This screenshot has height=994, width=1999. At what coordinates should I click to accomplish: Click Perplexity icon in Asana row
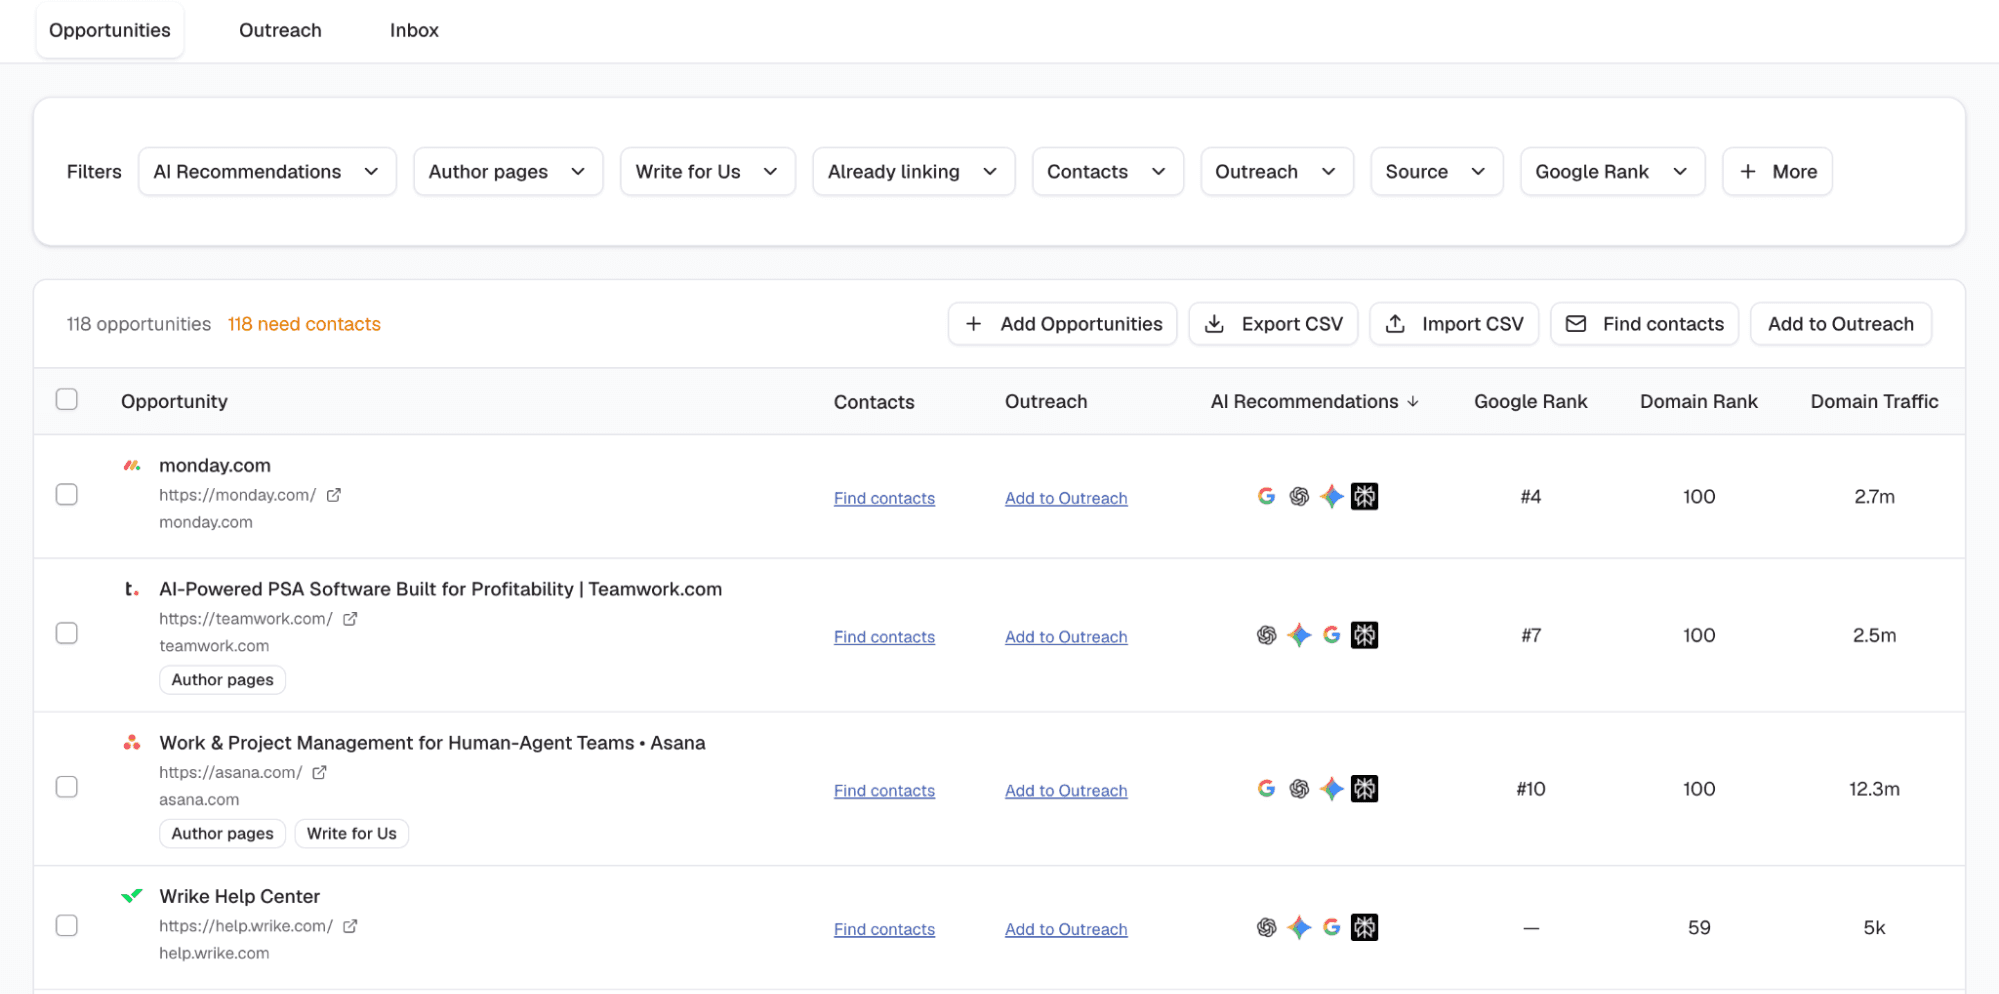click(x=1365, y=789)
